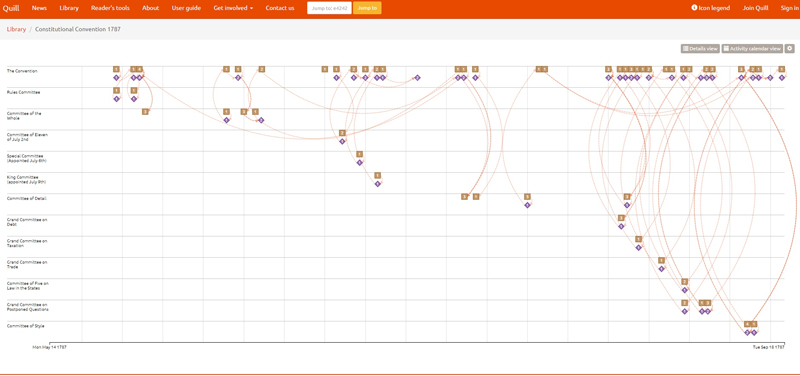Click the Join Quill link

[x=755, y=8]
